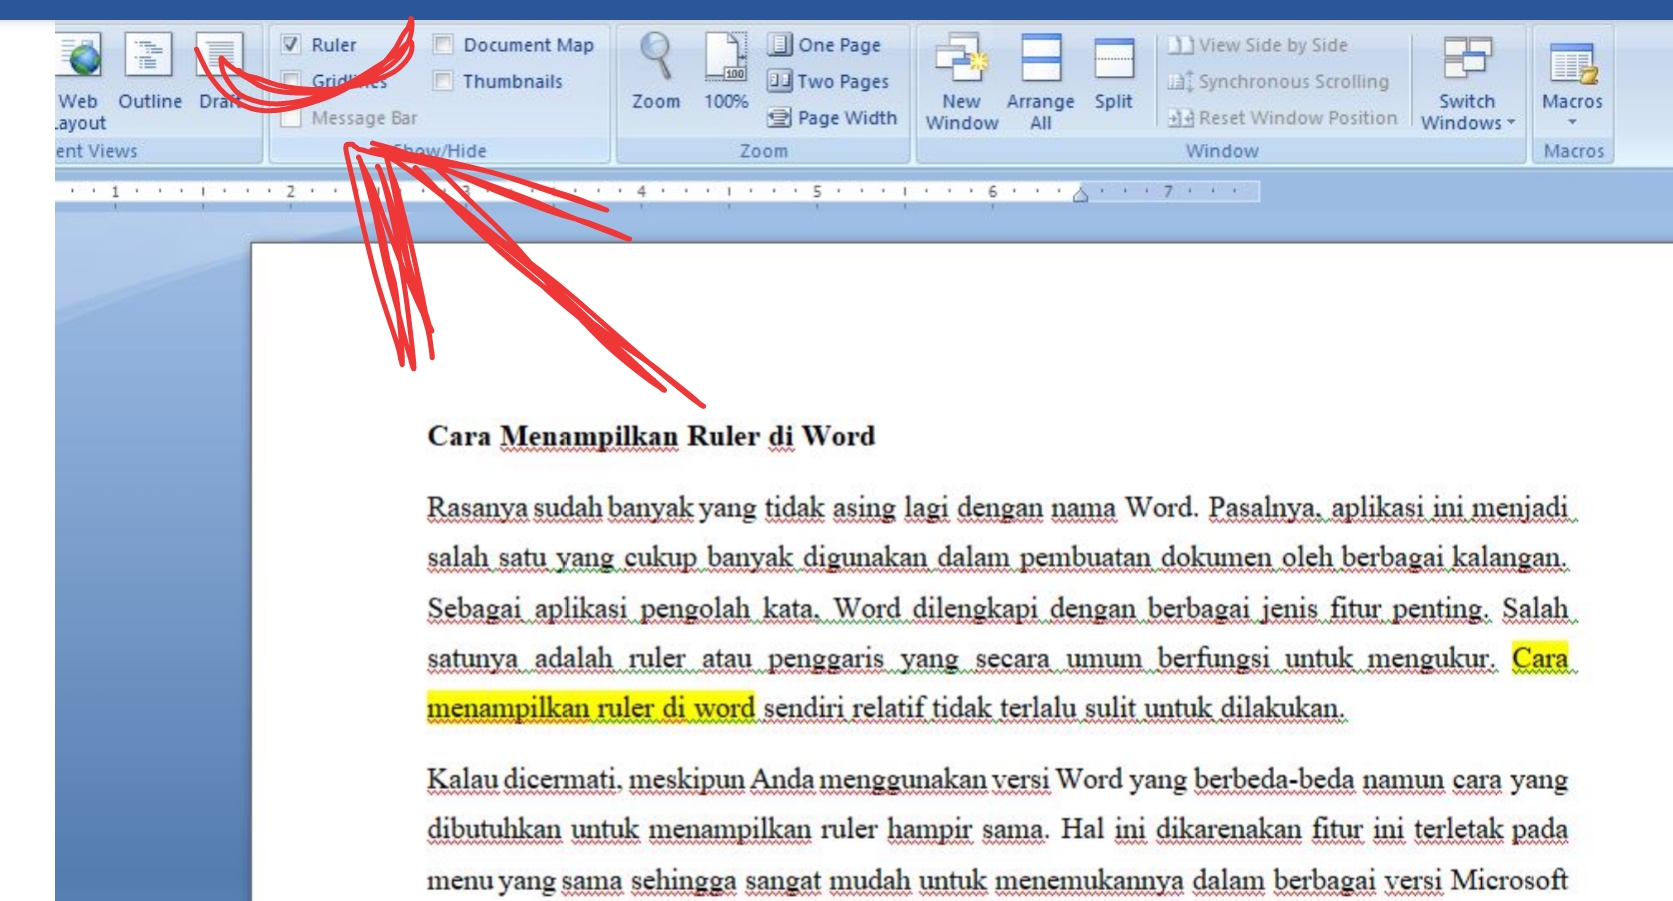Image resolution: width=1673 pixels, height=901 pixels.
Task: Open Switch Windows dropdown
Action: (x=1467, y=82)
